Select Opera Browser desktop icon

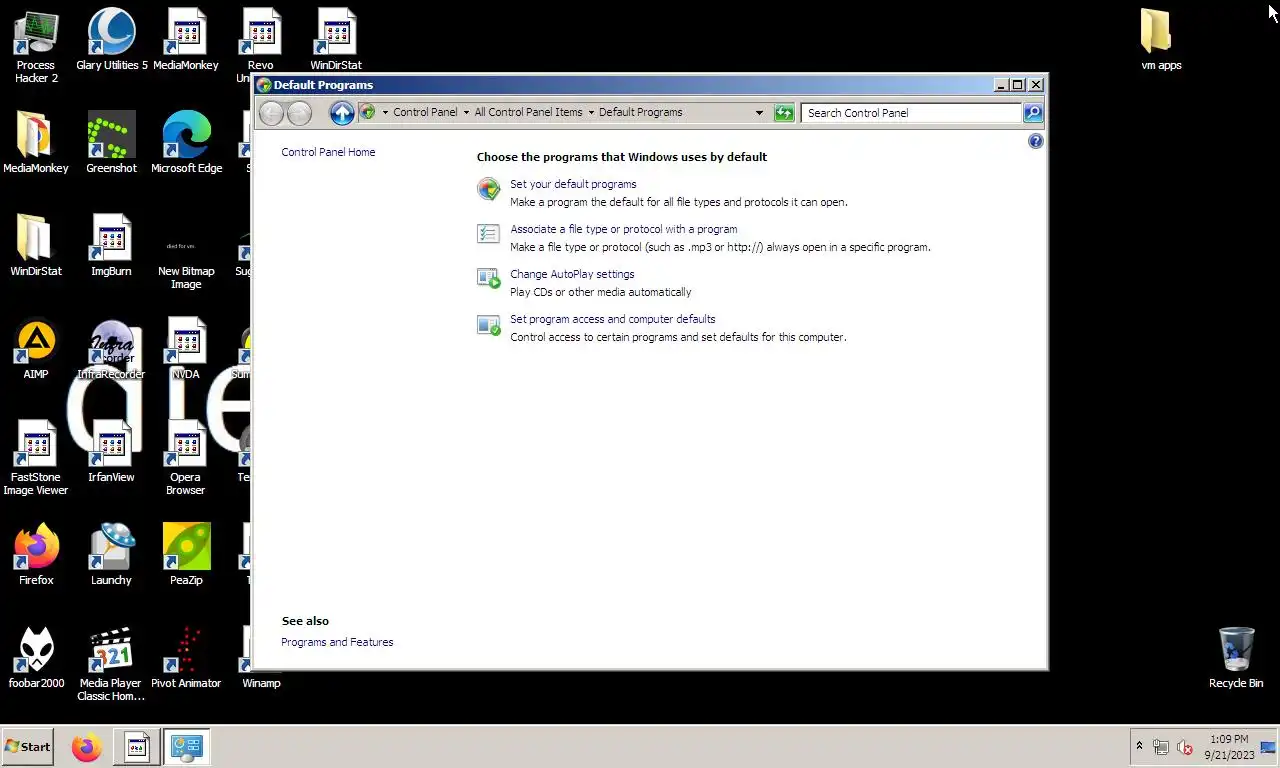click(x=186, y=458)
